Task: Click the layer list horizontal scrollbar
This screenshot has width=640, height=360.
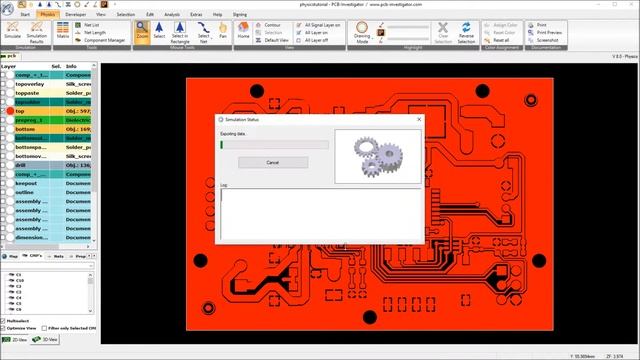Action: (46, 247)
